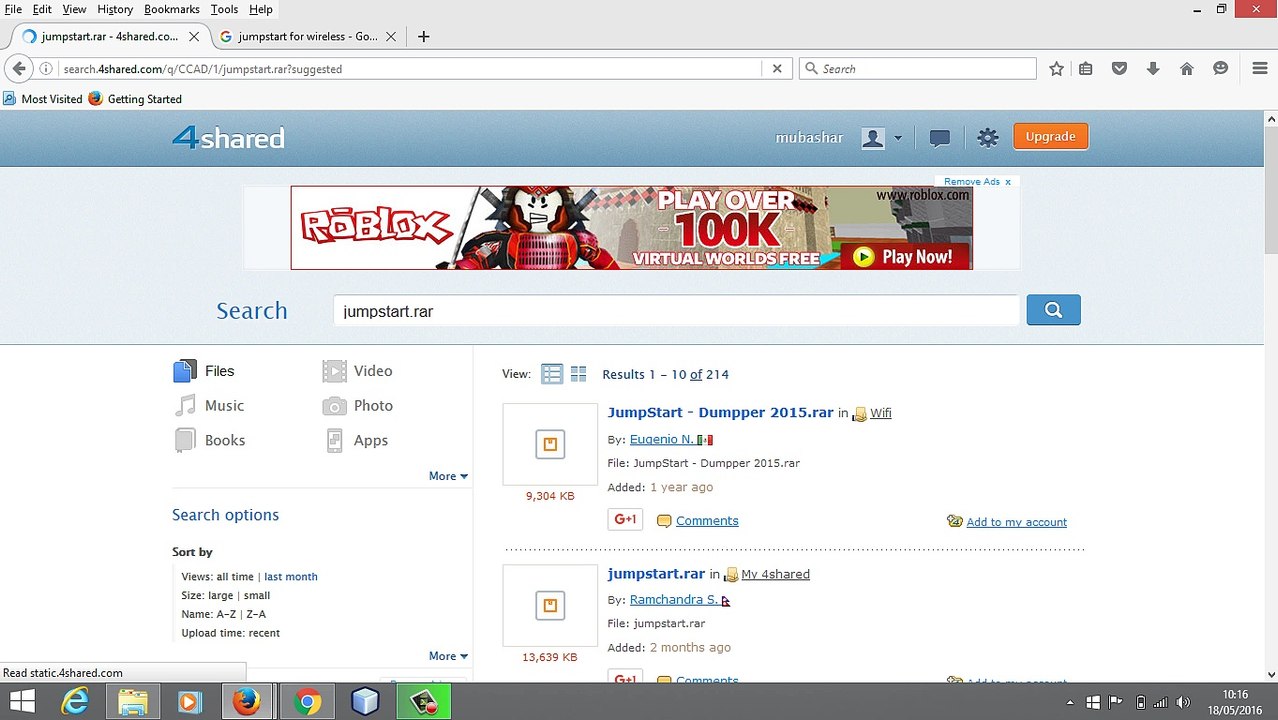Open bookmarks list icon in Firefox toolbar
The width and height of the screenshot is (1278, 720).
click(1085, 68)
